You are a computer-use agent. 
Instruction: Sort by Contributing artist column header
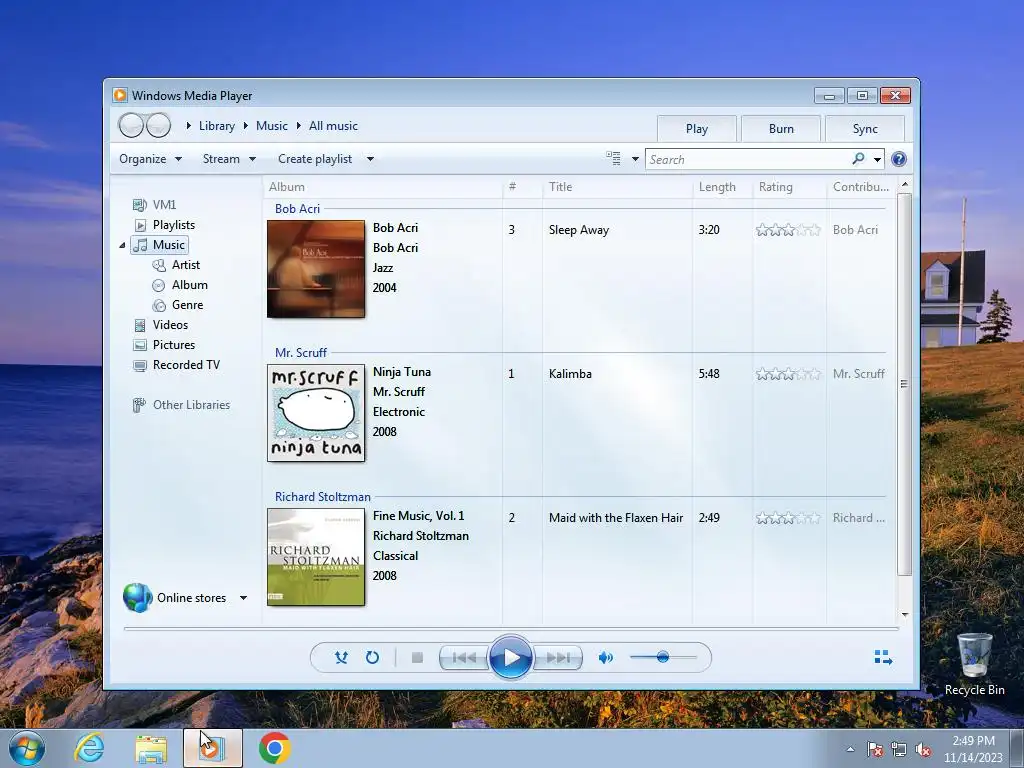(x=861, y=187)
